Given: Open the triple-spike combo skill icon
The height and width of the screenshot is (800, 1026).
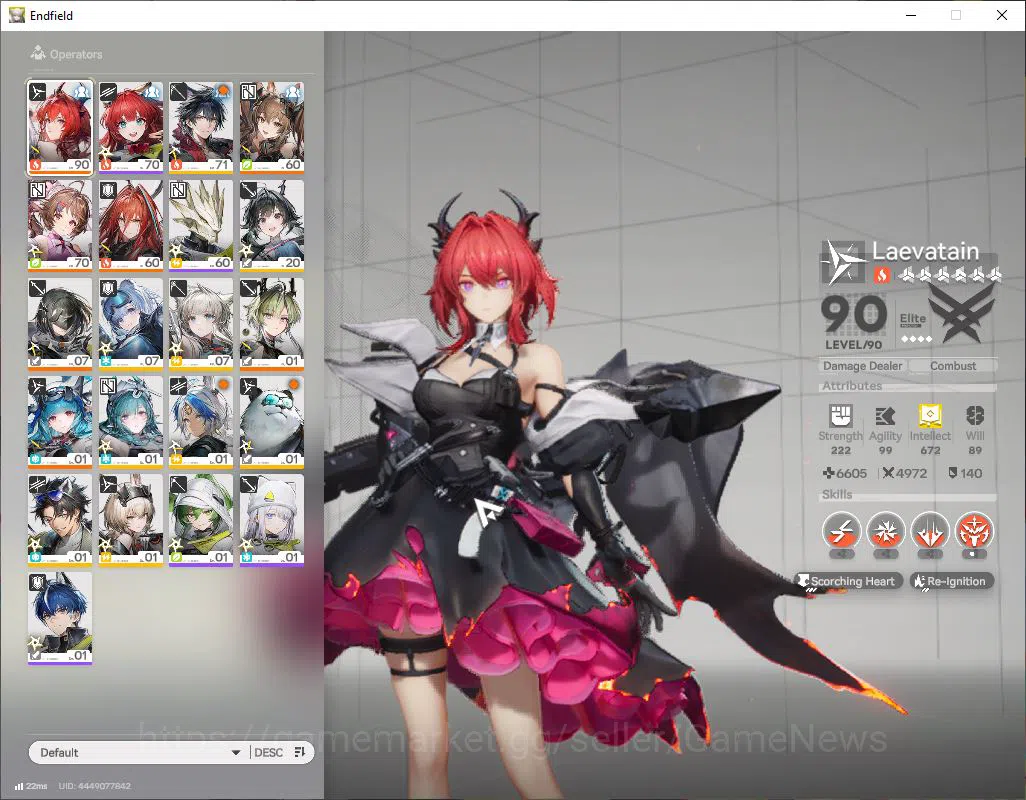Looking at the screenshot, I should click(x=930, y=530).
